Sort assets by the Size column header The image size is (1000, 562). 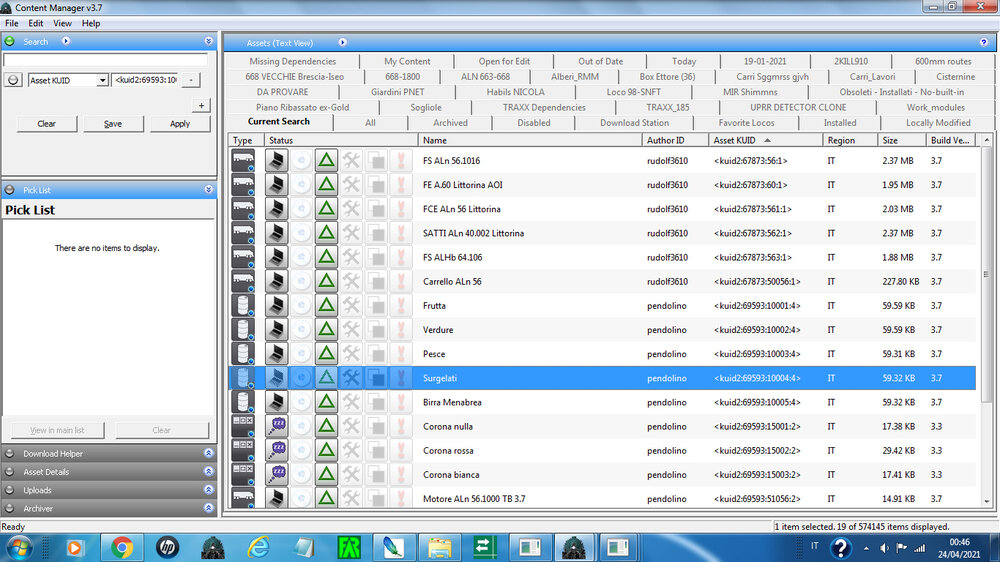[902, 140]
